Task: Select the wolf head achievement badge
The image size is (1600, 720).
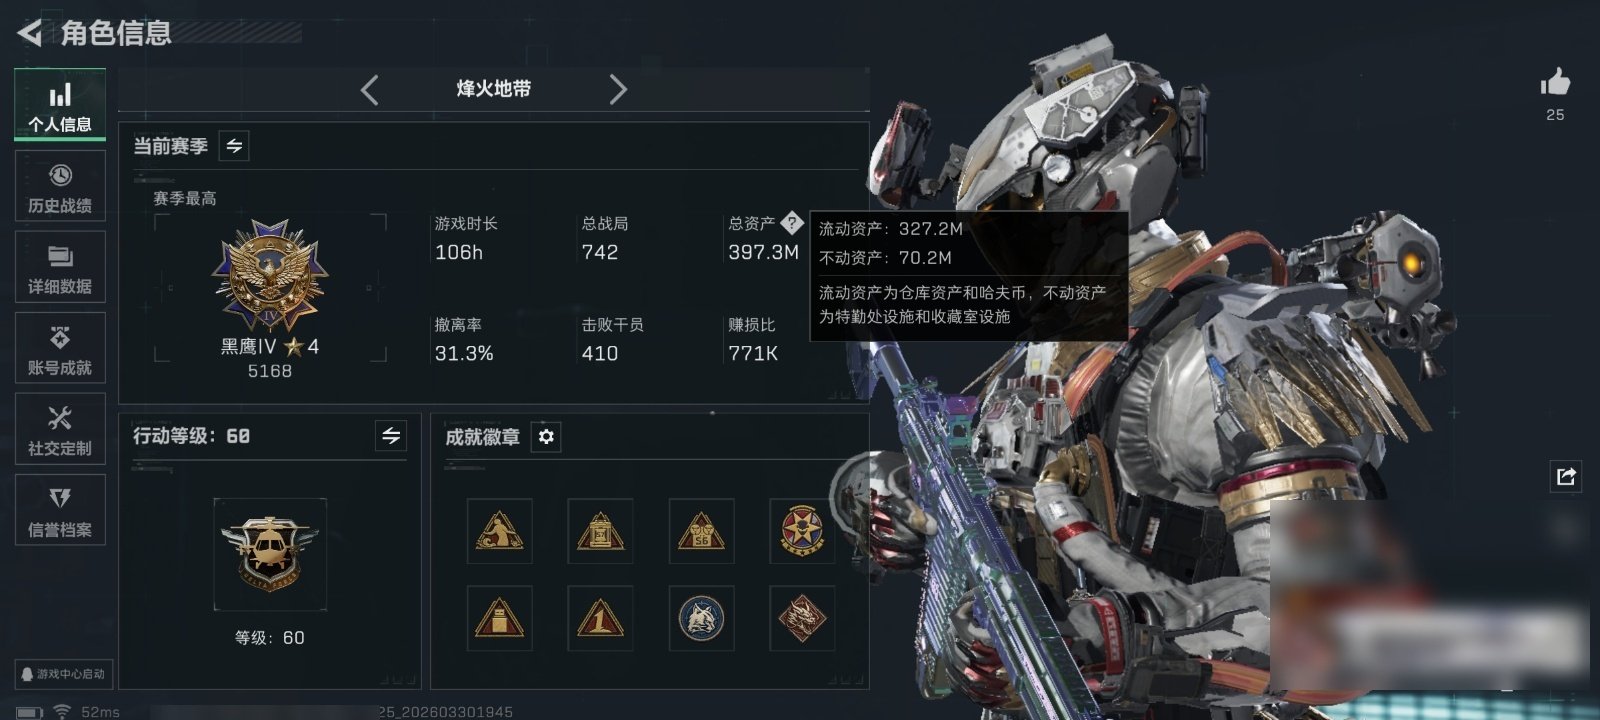Action: (700, 618)
